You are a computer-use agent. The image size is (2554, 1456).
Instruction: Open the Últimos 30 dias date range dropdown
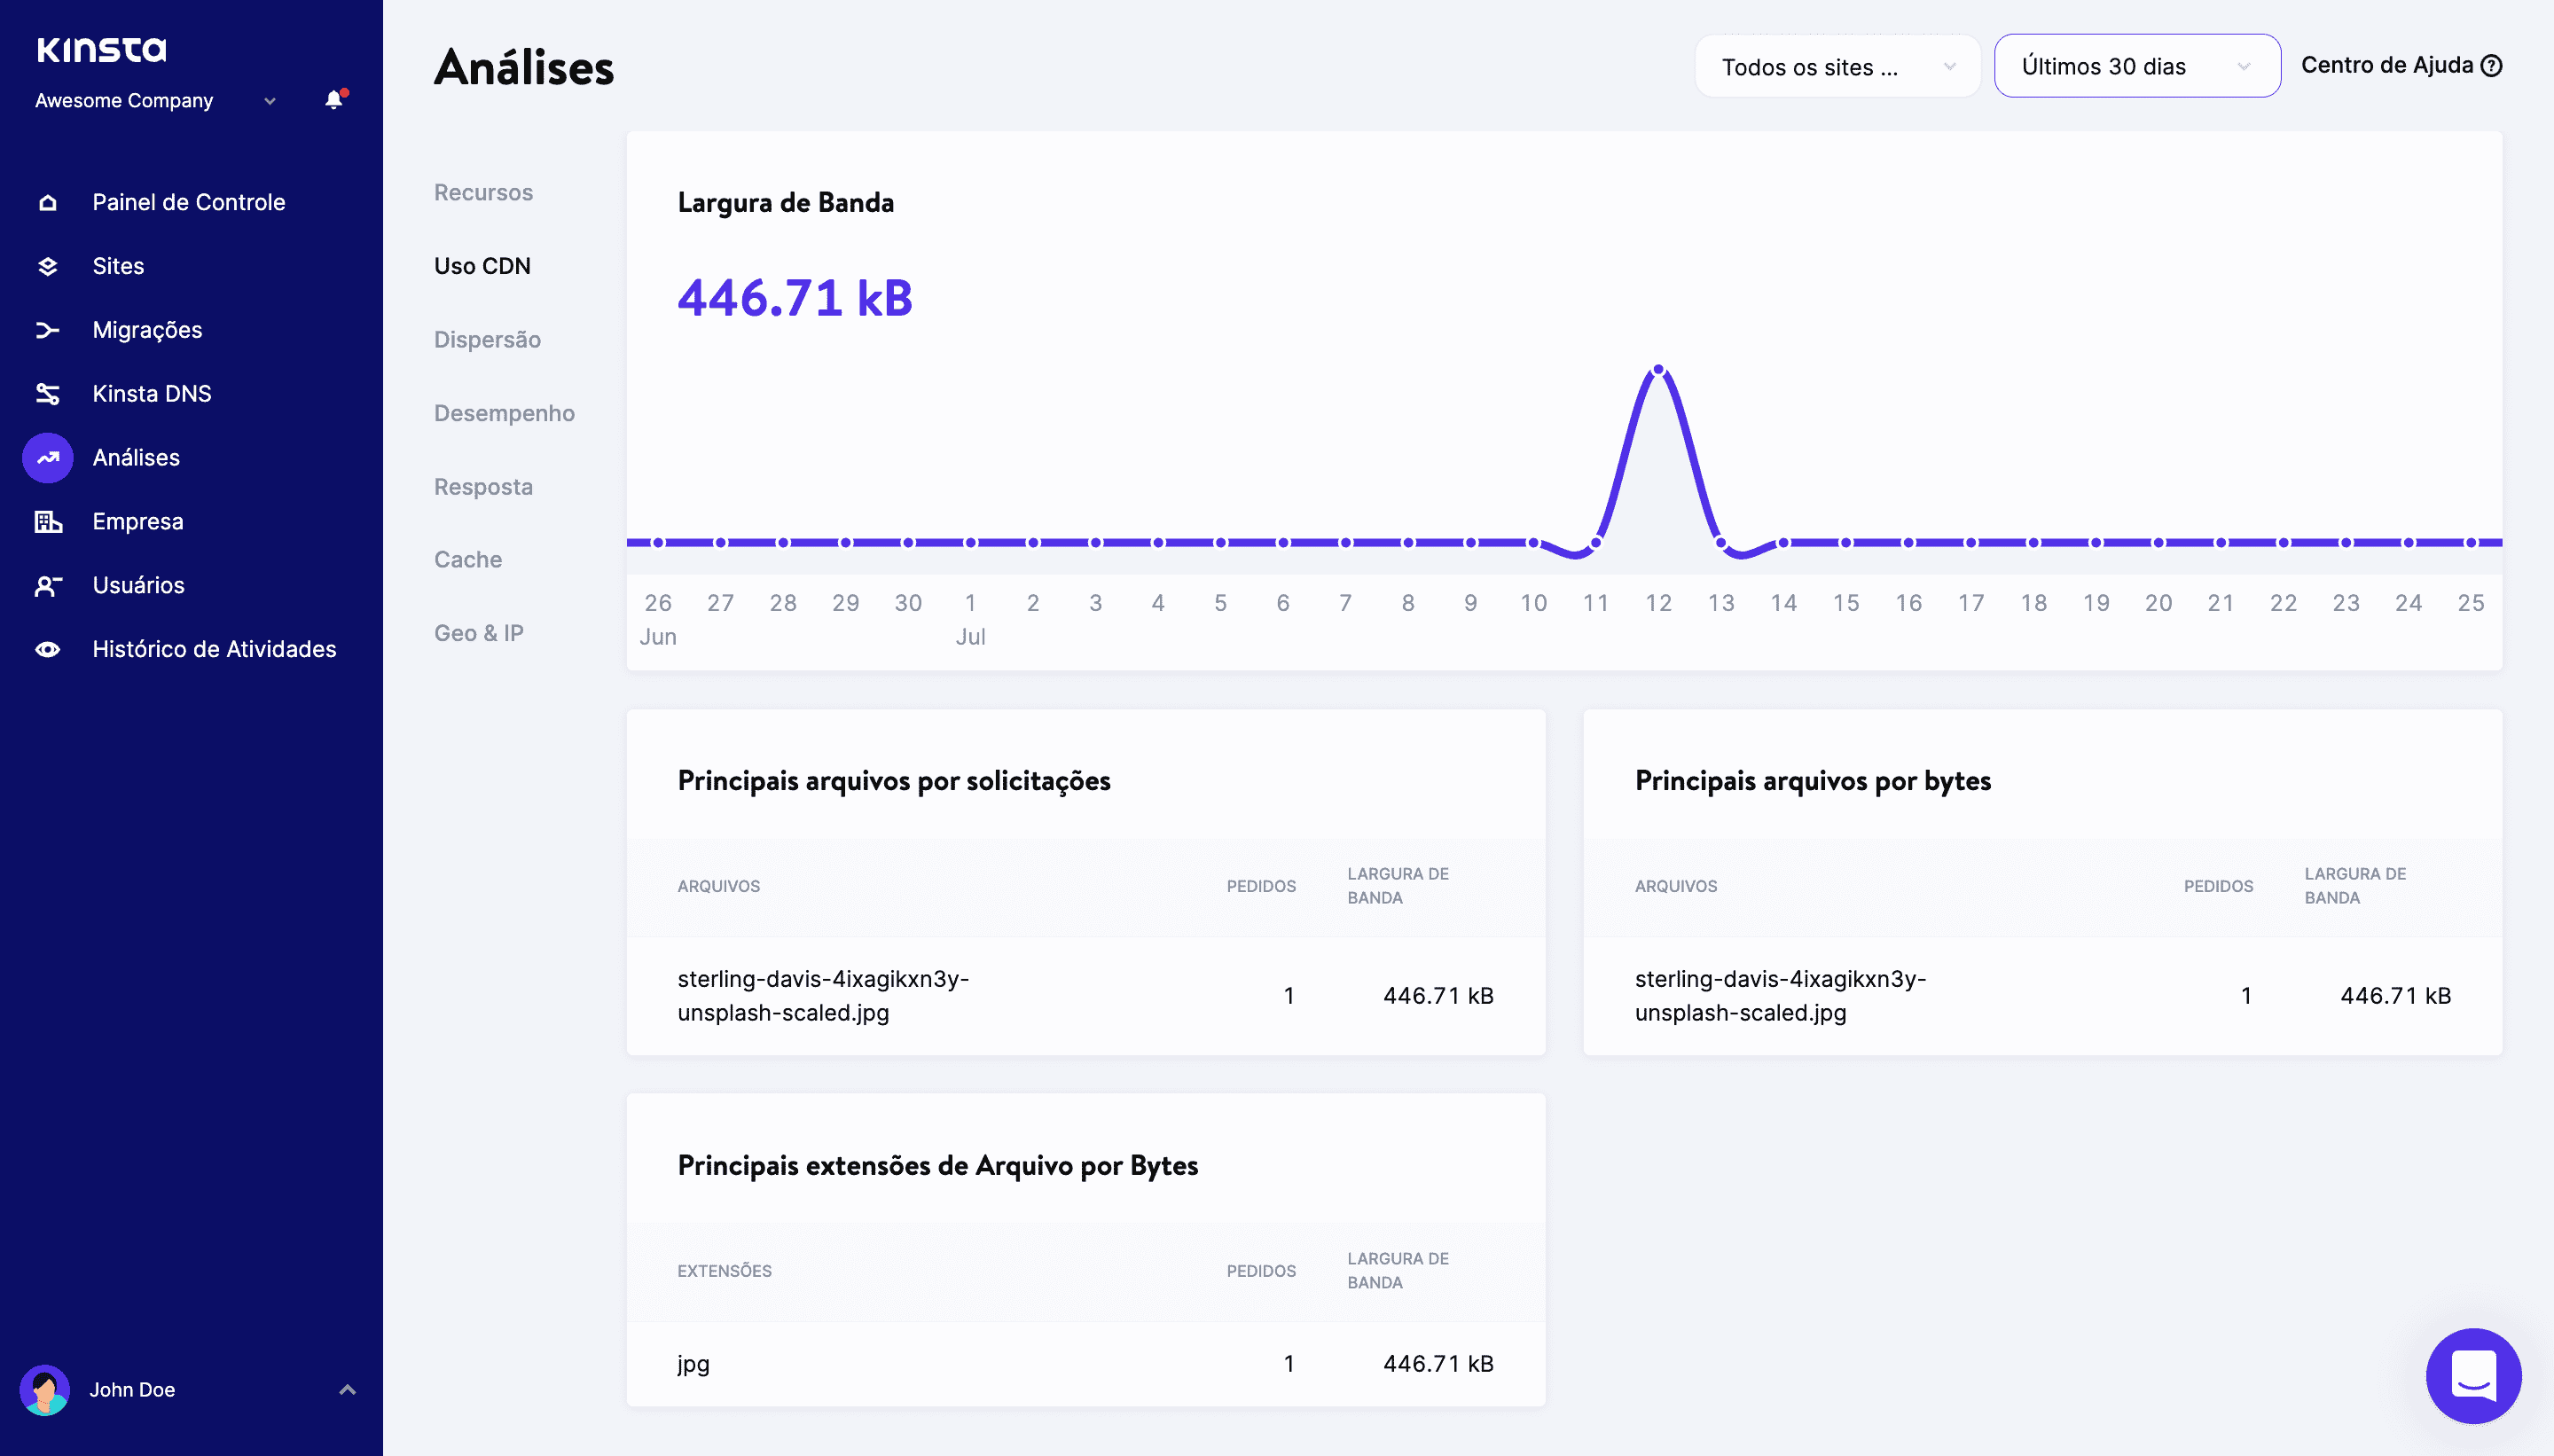(x=2136, y=67)
